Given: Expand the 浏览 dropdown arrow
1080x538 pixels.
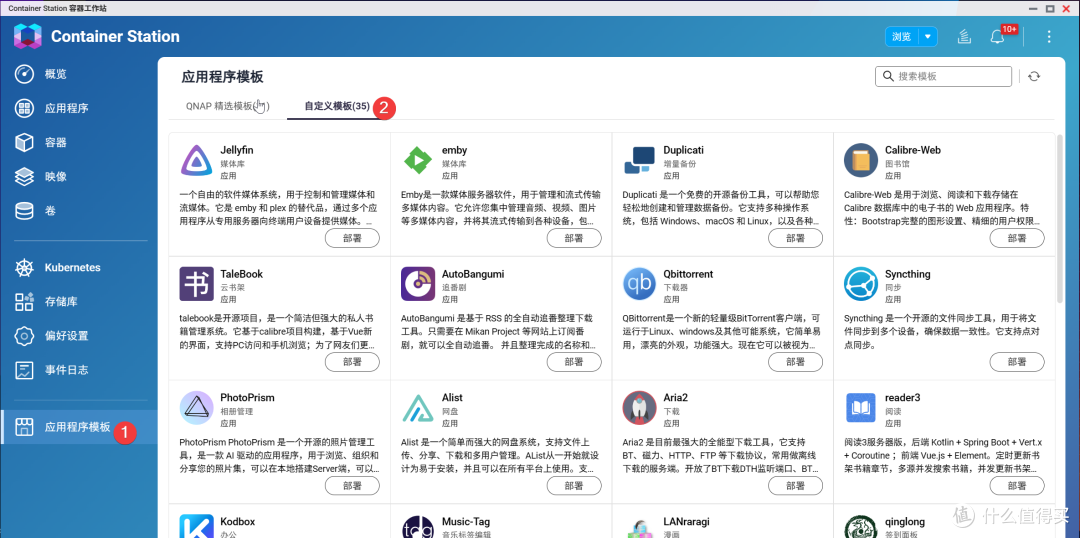Looking at the screenshot, I should (x=928, y=37).
